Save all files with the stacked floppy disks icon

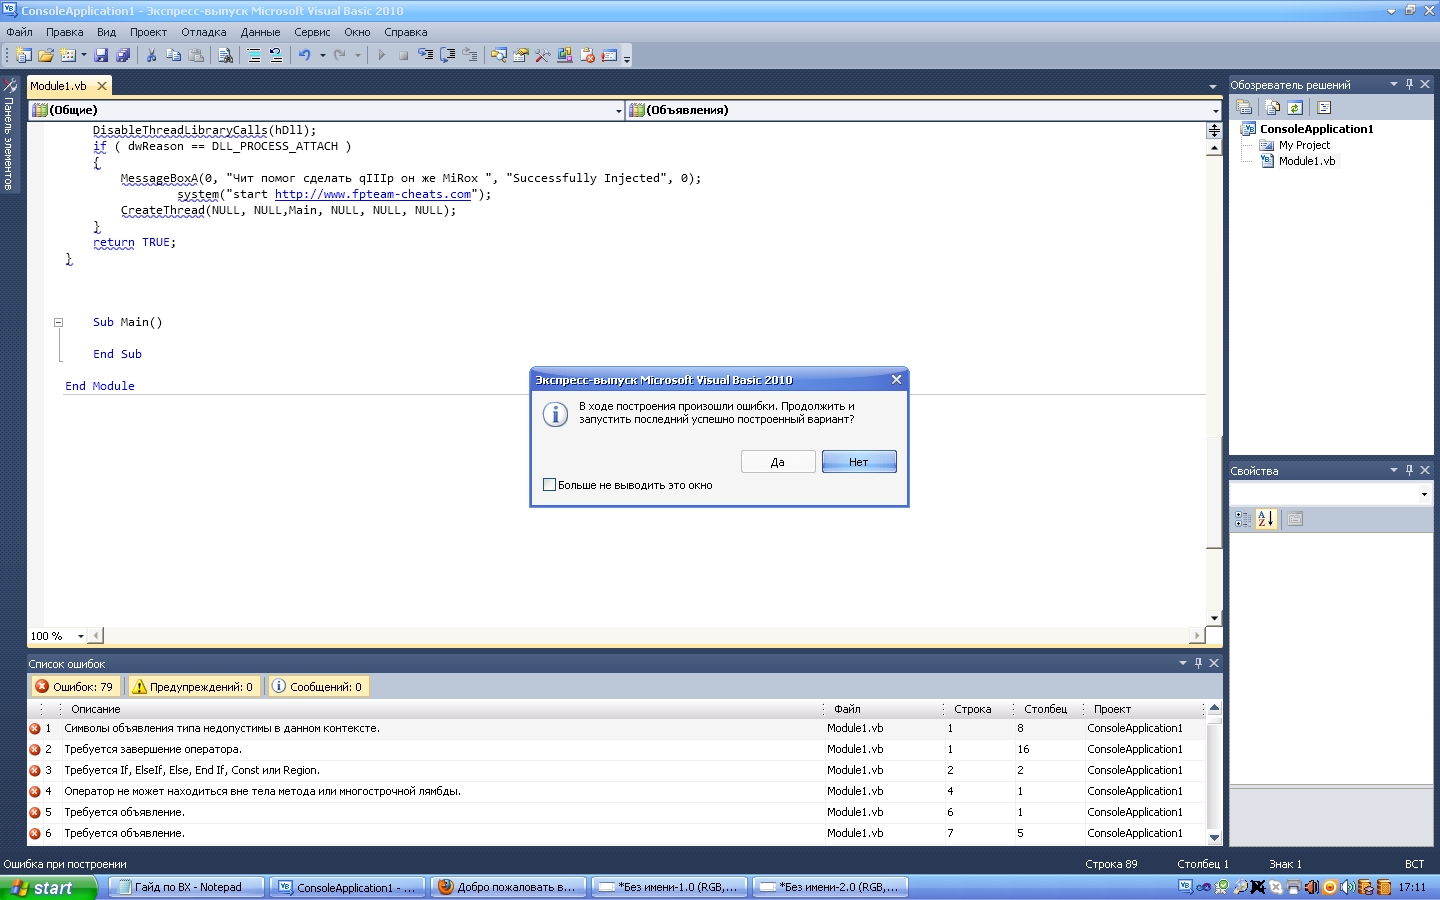123,56
